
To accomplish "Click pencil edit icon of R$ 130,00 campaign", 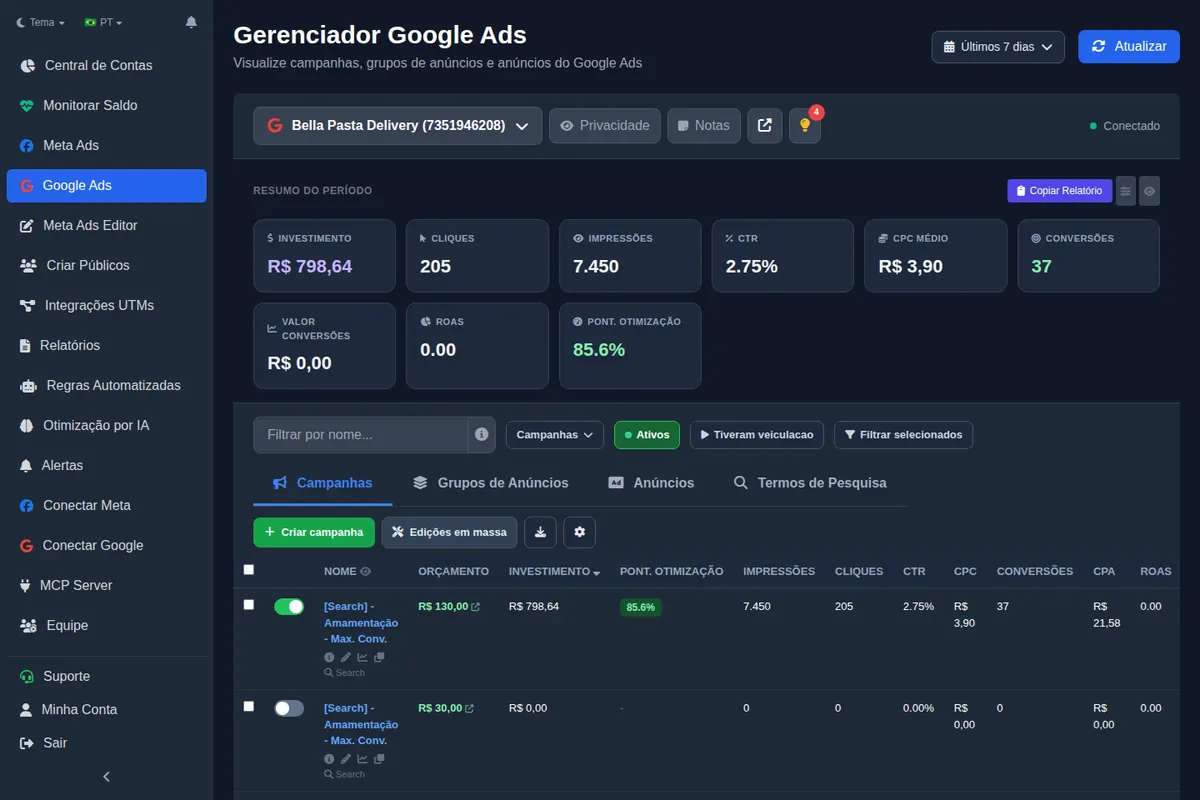I will [346, 657].
